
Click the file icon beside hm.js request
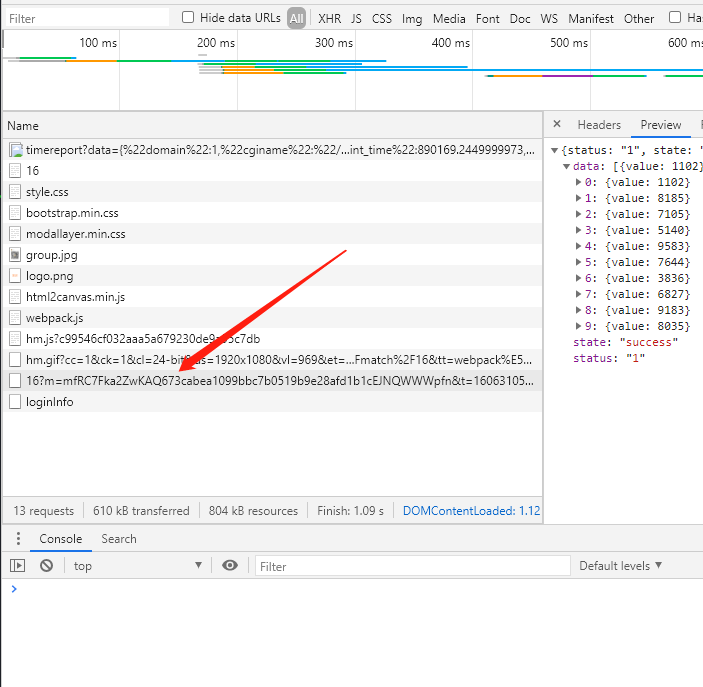tap(15, 339)
